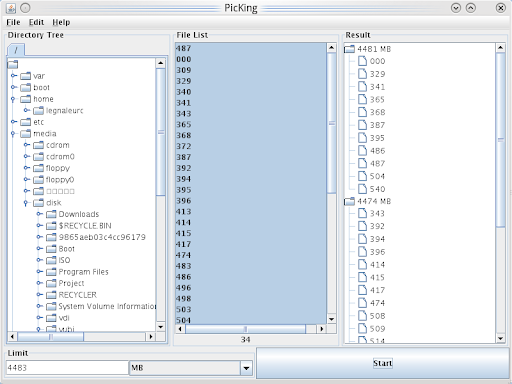Click the etc folder icon

pyautogui.click(x=25, y=122)
